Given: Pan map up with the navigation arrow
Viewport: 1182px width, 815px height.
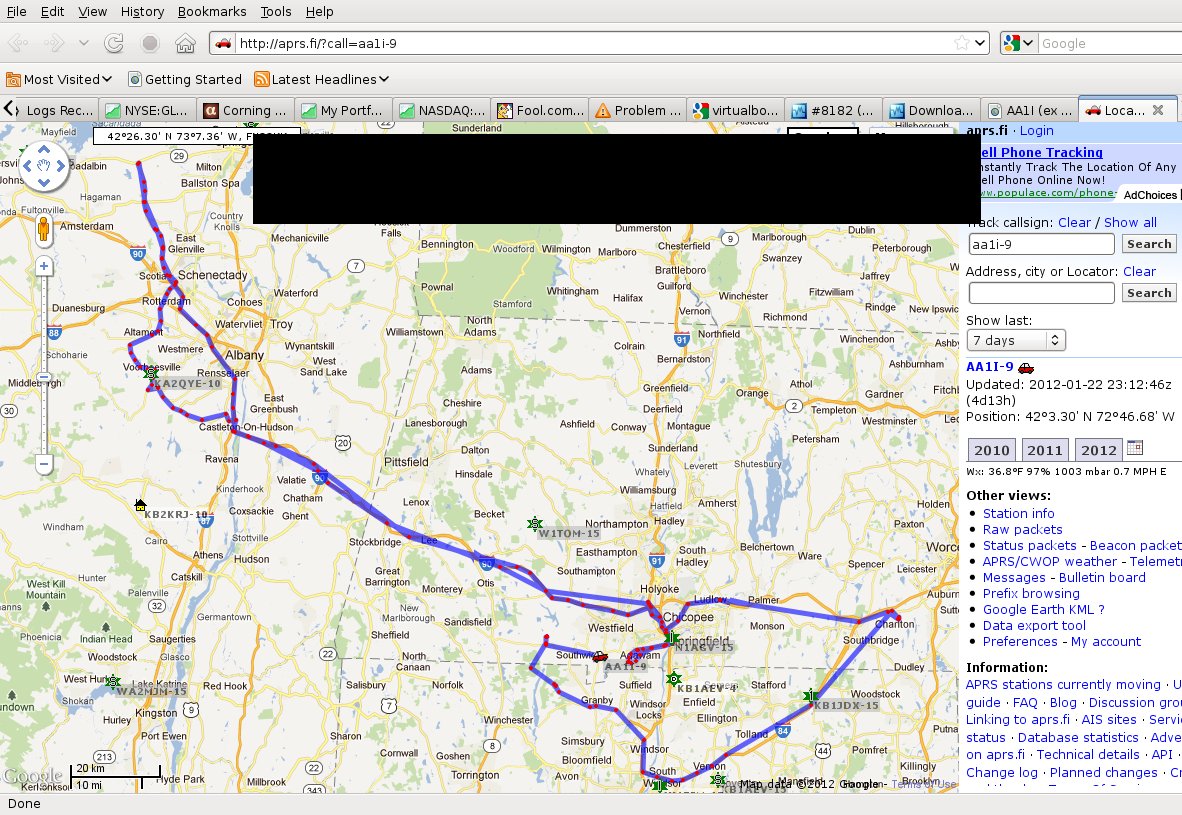Looking at the screenshot, I should point(43,151).
